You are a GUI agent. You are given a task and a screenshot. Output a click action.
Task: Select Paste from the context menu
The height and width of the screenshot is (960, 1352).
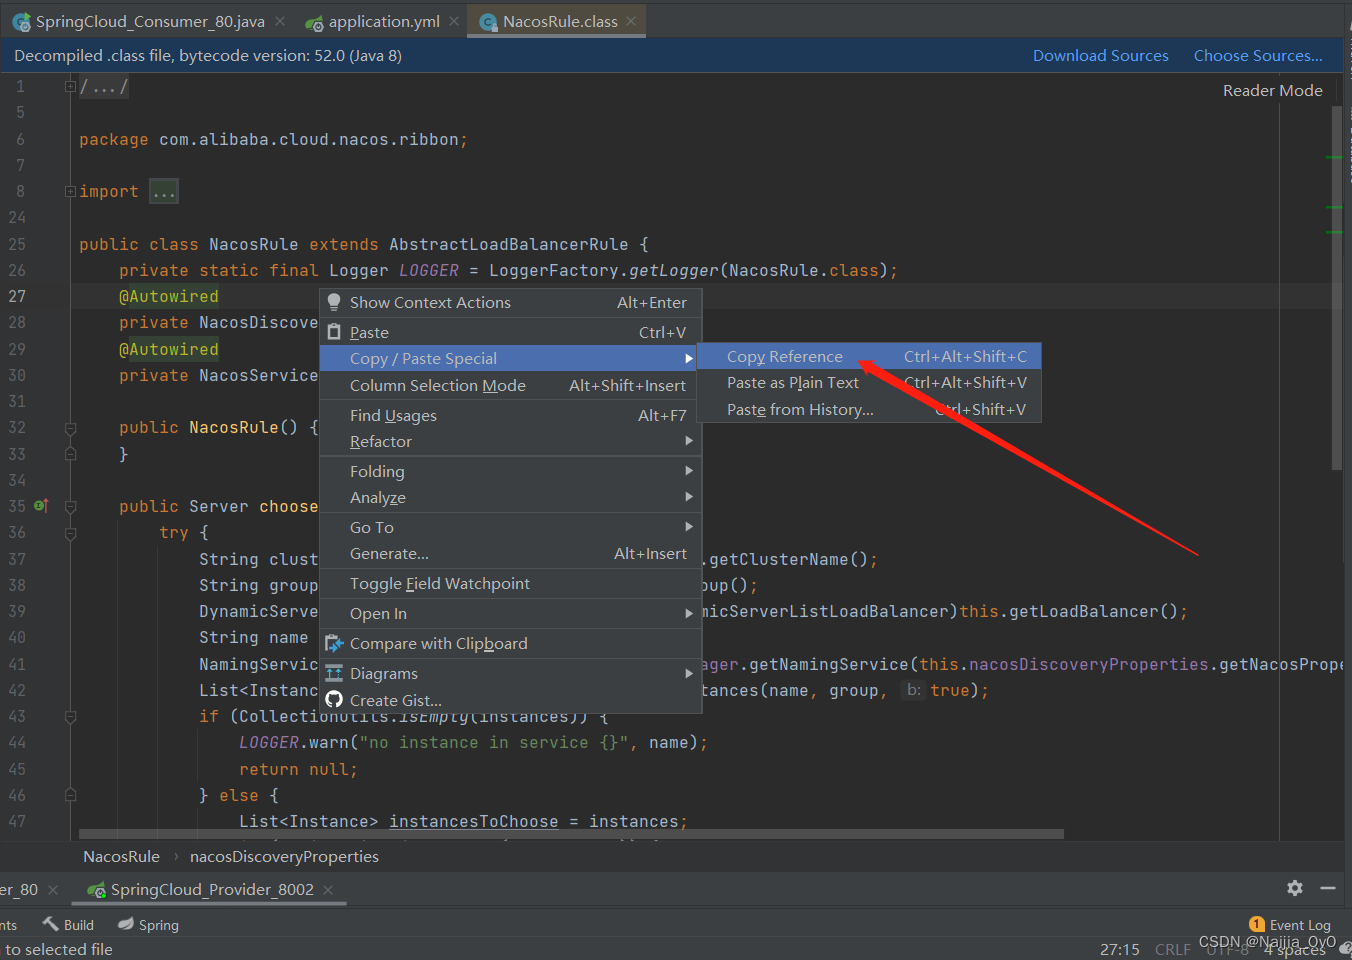point(510,333)
